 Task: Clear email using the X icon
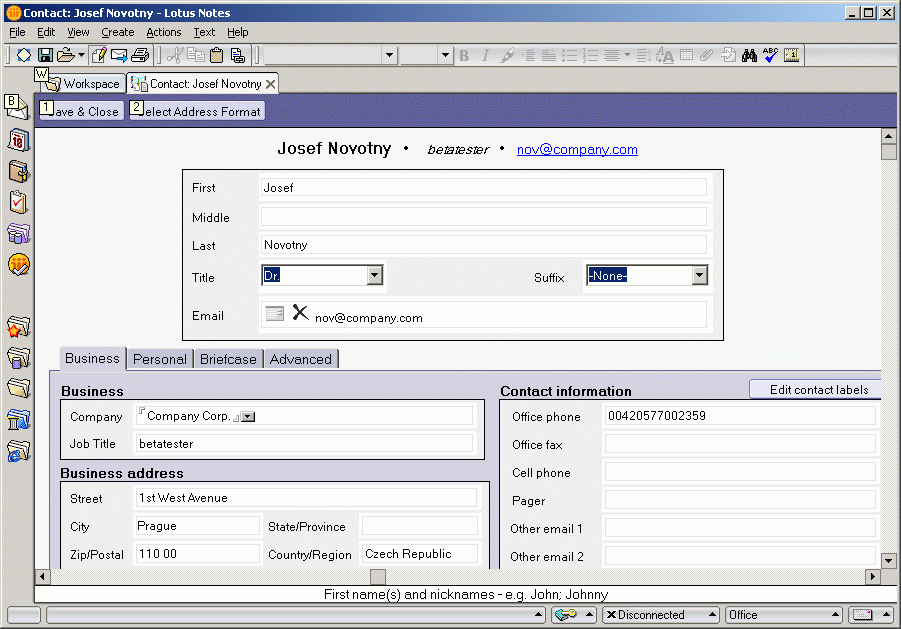300,313
